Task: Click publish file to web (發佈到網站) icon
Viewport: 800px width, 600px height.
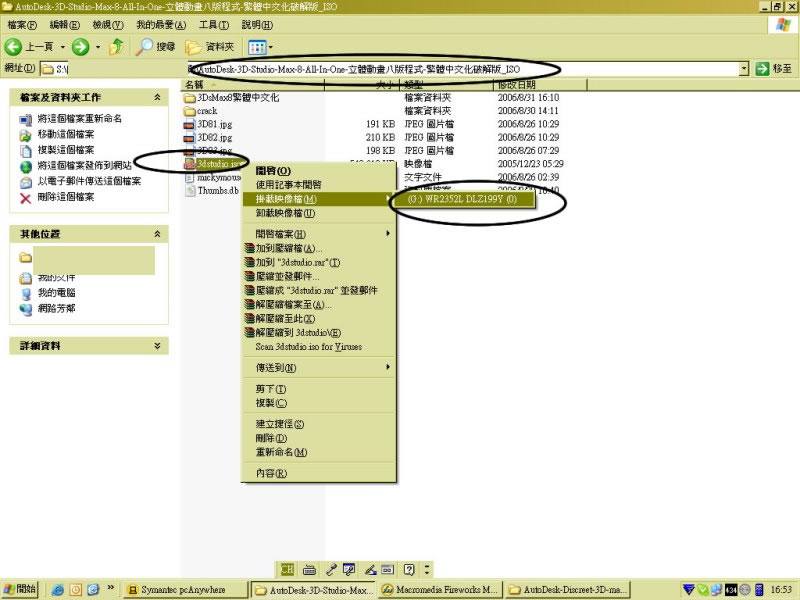Action: click(x=26, y=166)
